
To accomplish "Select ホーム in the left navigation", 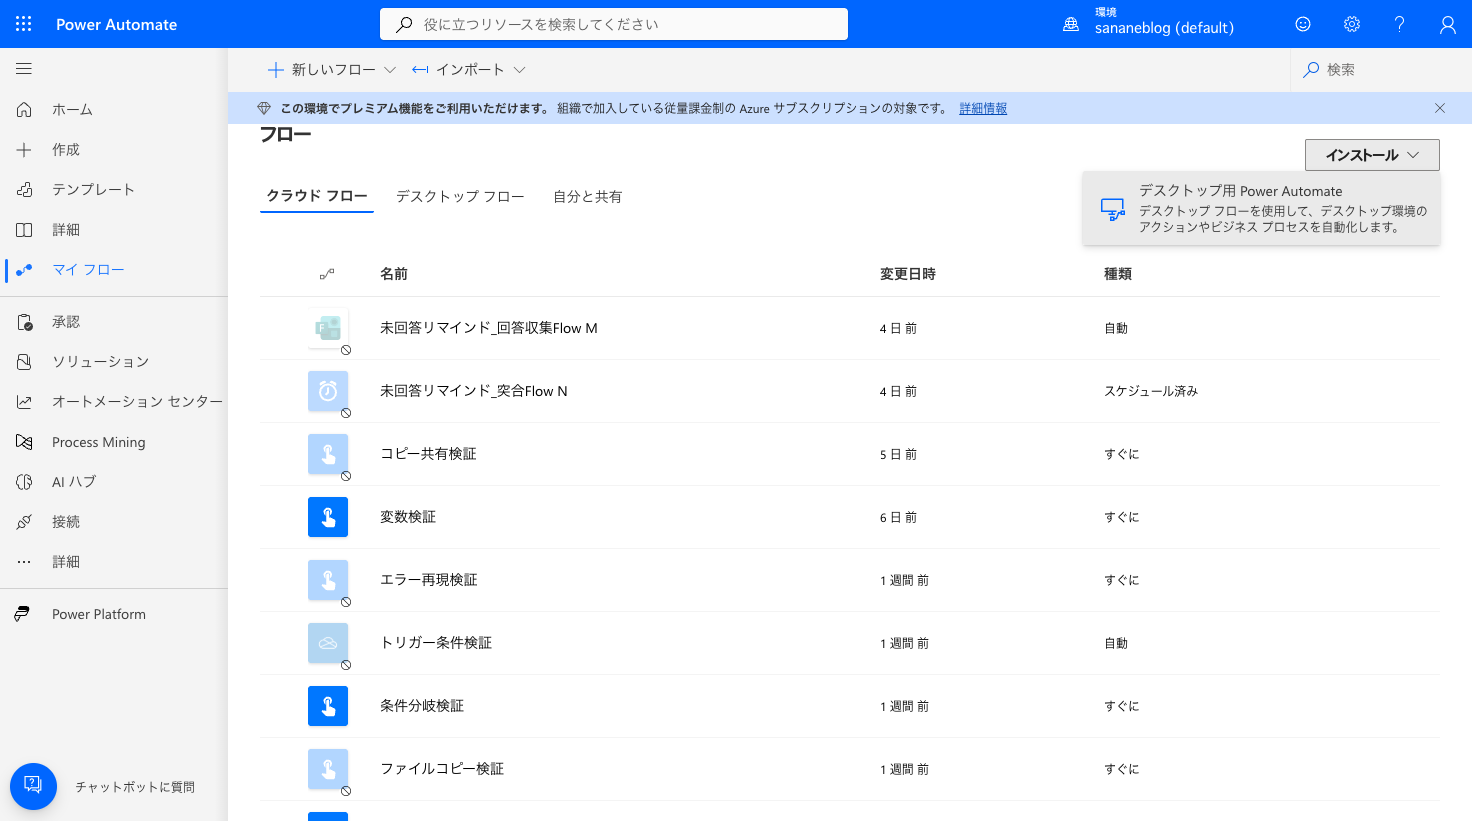I will (x=72, y=110).
